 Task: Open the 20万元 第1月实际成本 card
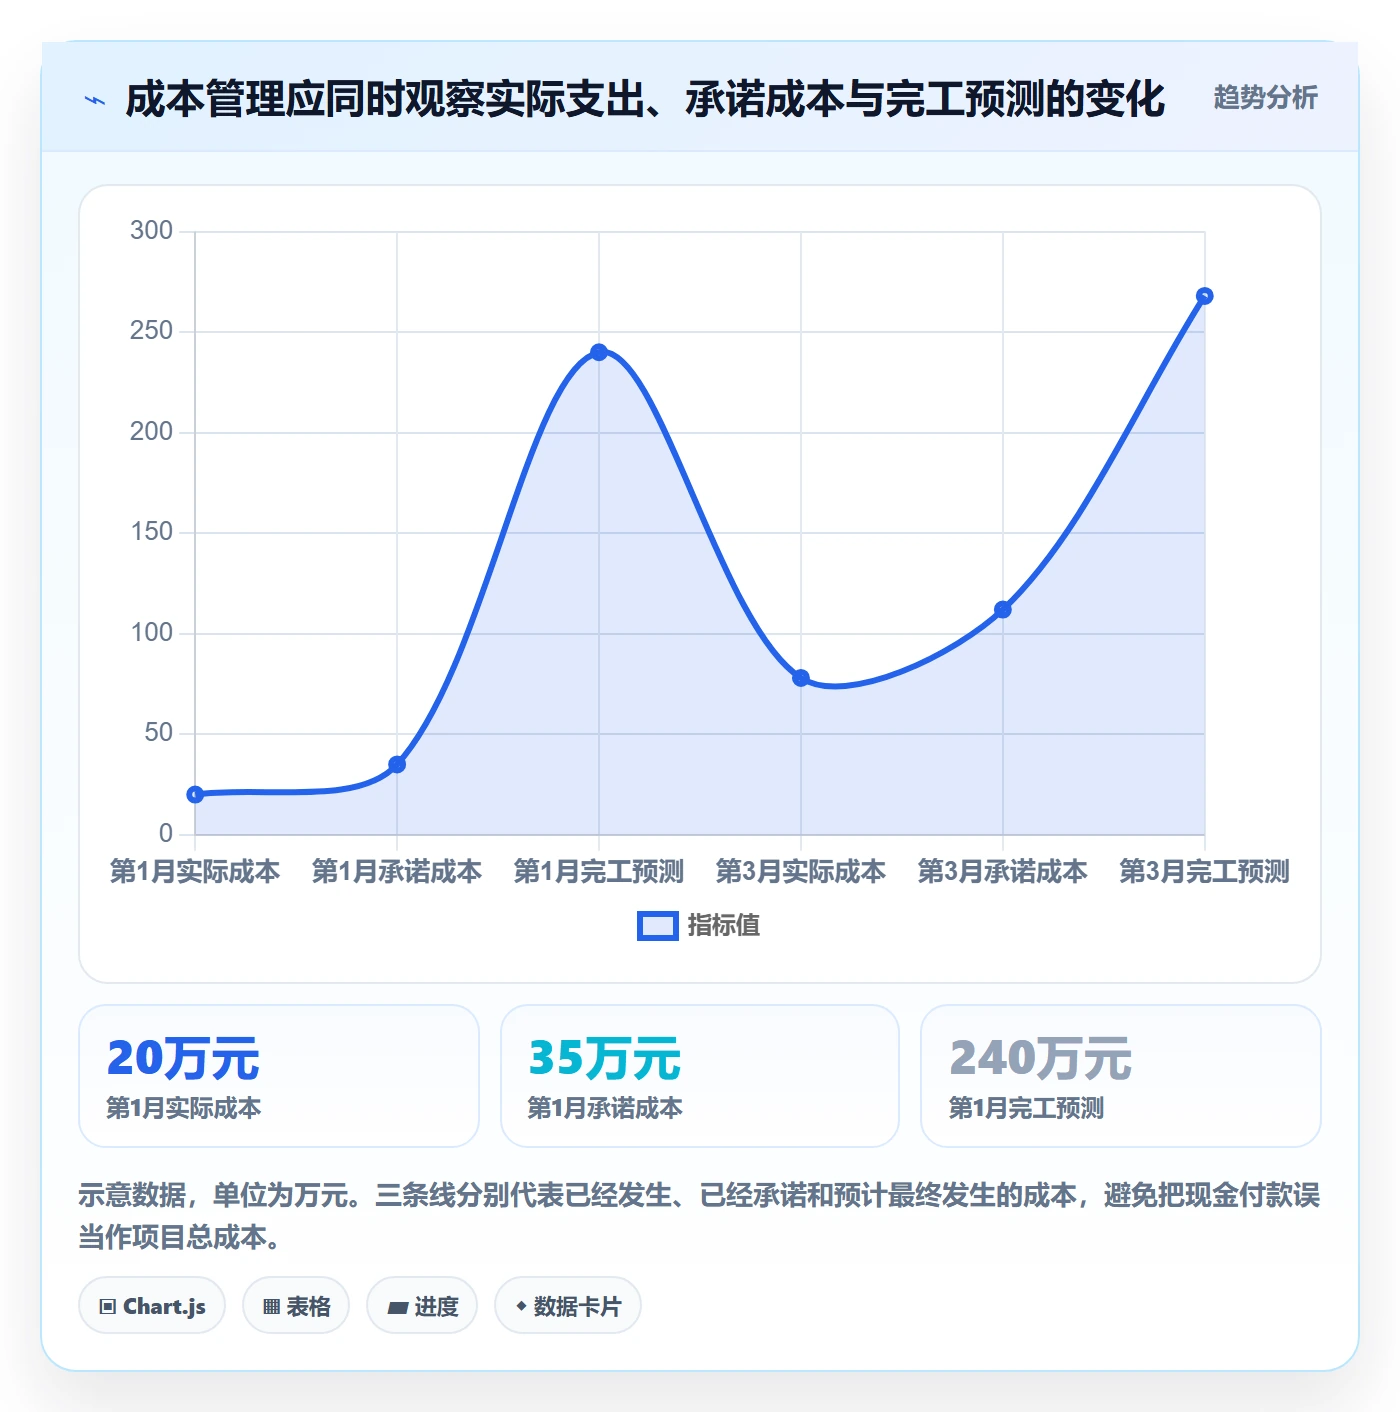tap(279, 1076)
